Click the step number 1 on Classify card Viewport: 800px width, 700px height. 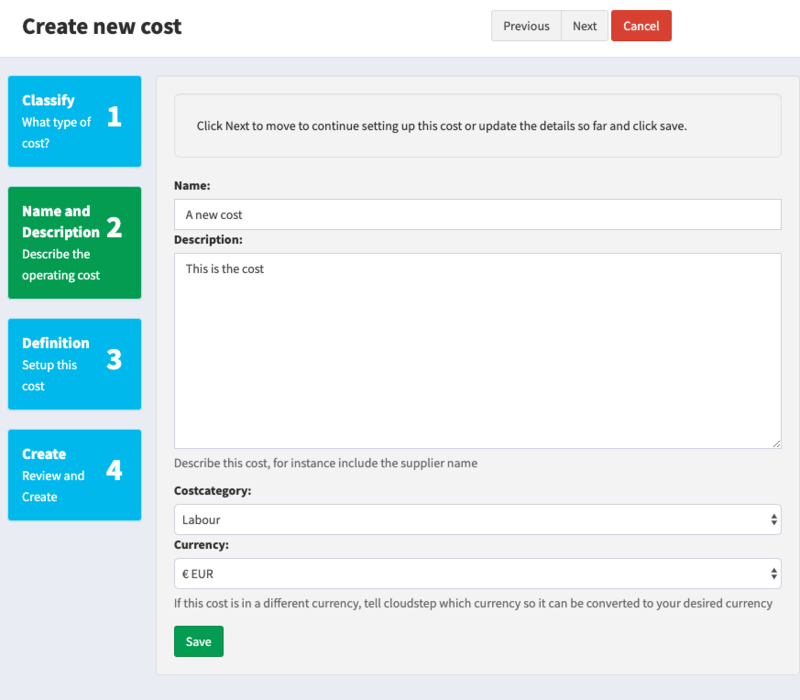[114, 116]
